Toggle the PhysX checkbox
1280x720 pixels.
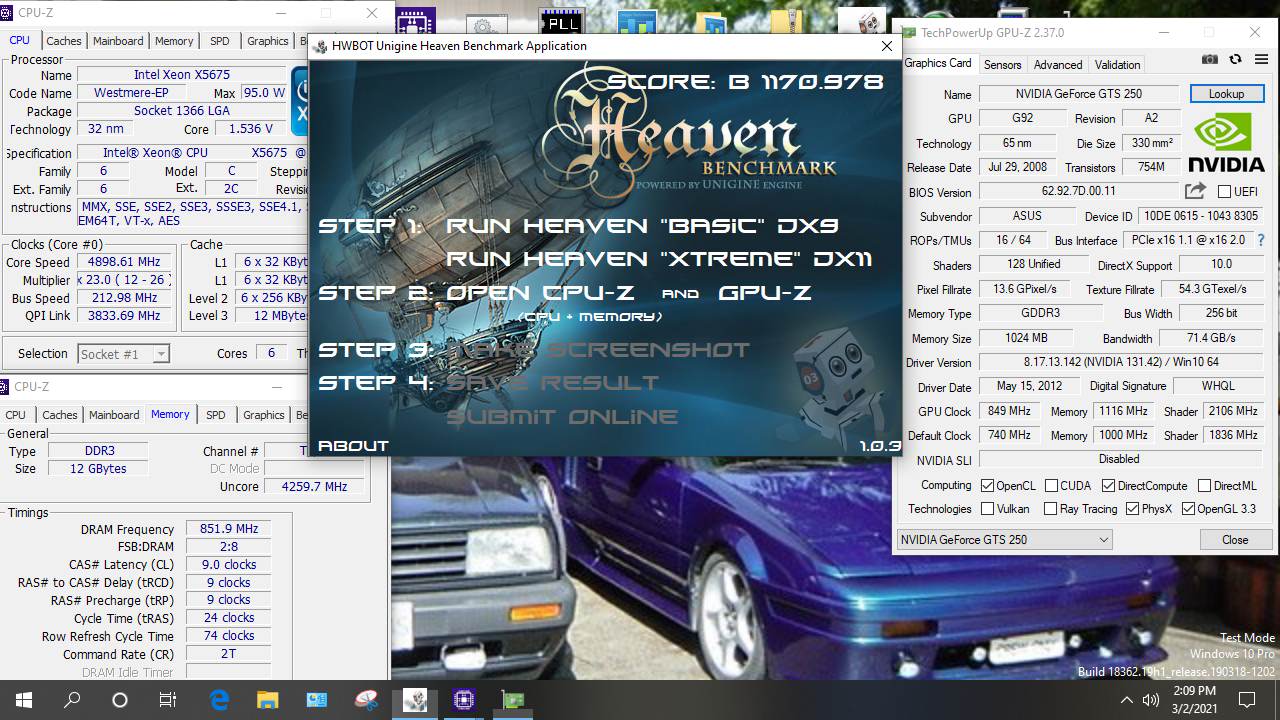(x=1132, y=509)
